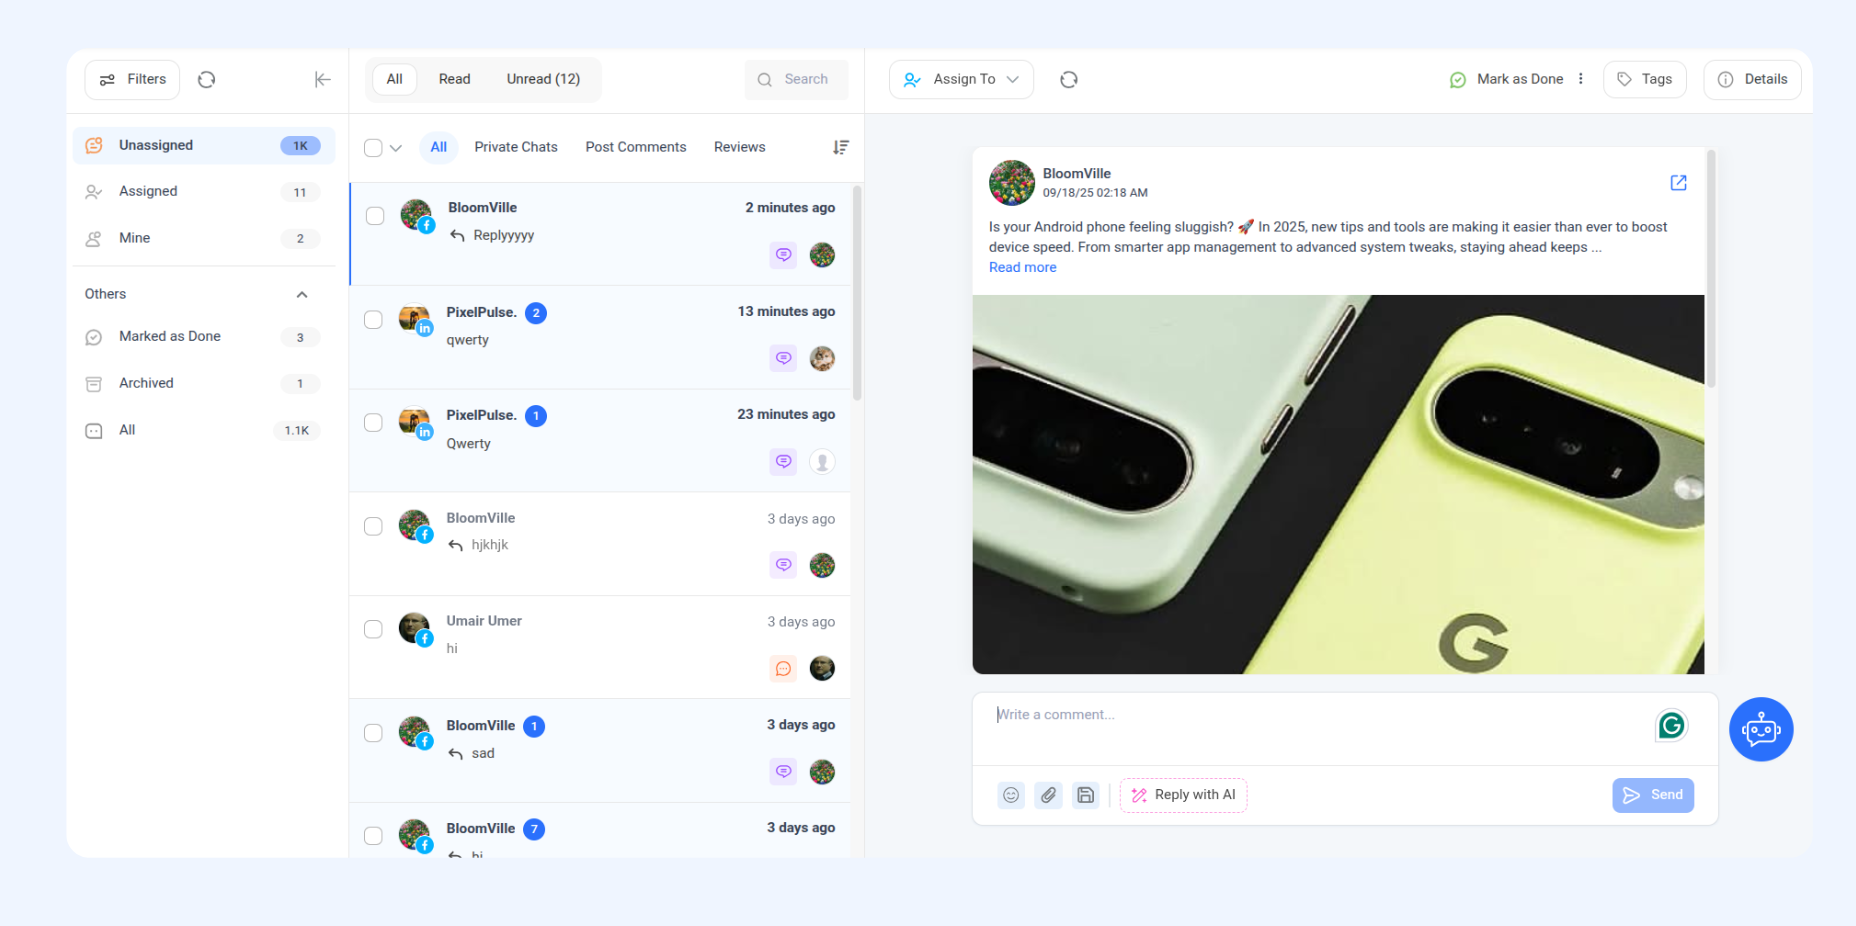This screenshot has width=1856, height=926.
Task: Click the Grammarly icon in comment box
Action: [1671, 725]
